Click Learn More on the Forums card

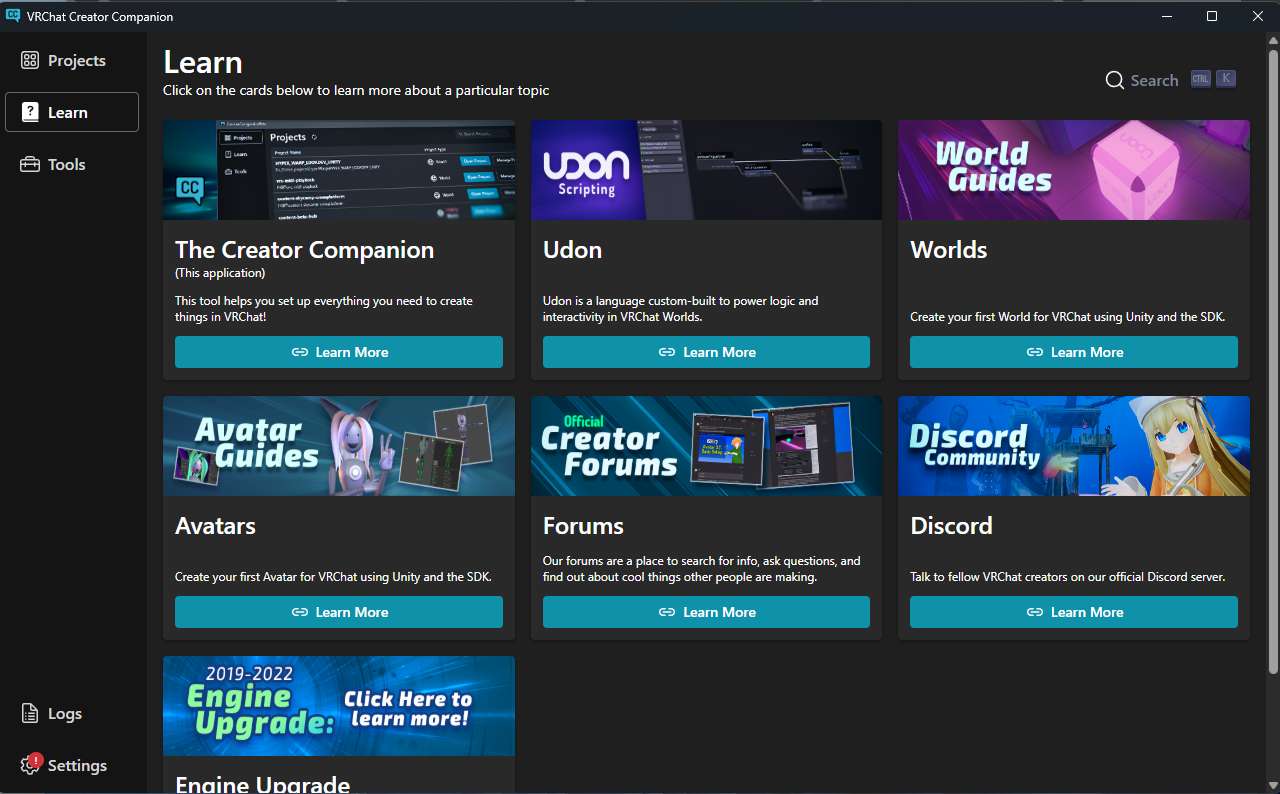pos(706,612)
